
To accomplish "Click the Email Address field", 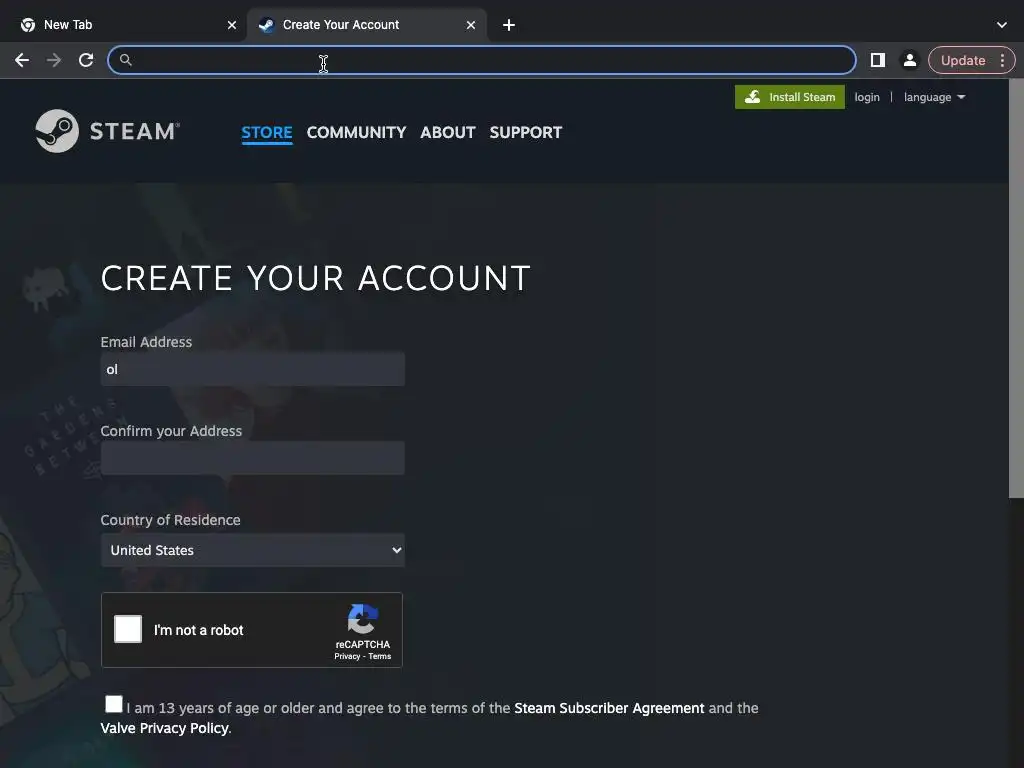I will pos(253,369).
